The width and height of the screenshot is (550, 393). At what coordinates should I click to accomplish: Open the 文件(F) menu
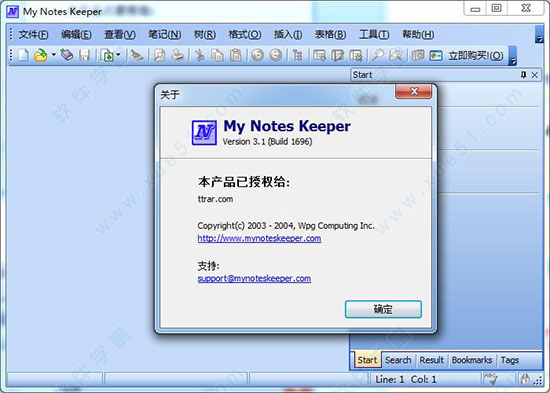(x=33, y=34)
